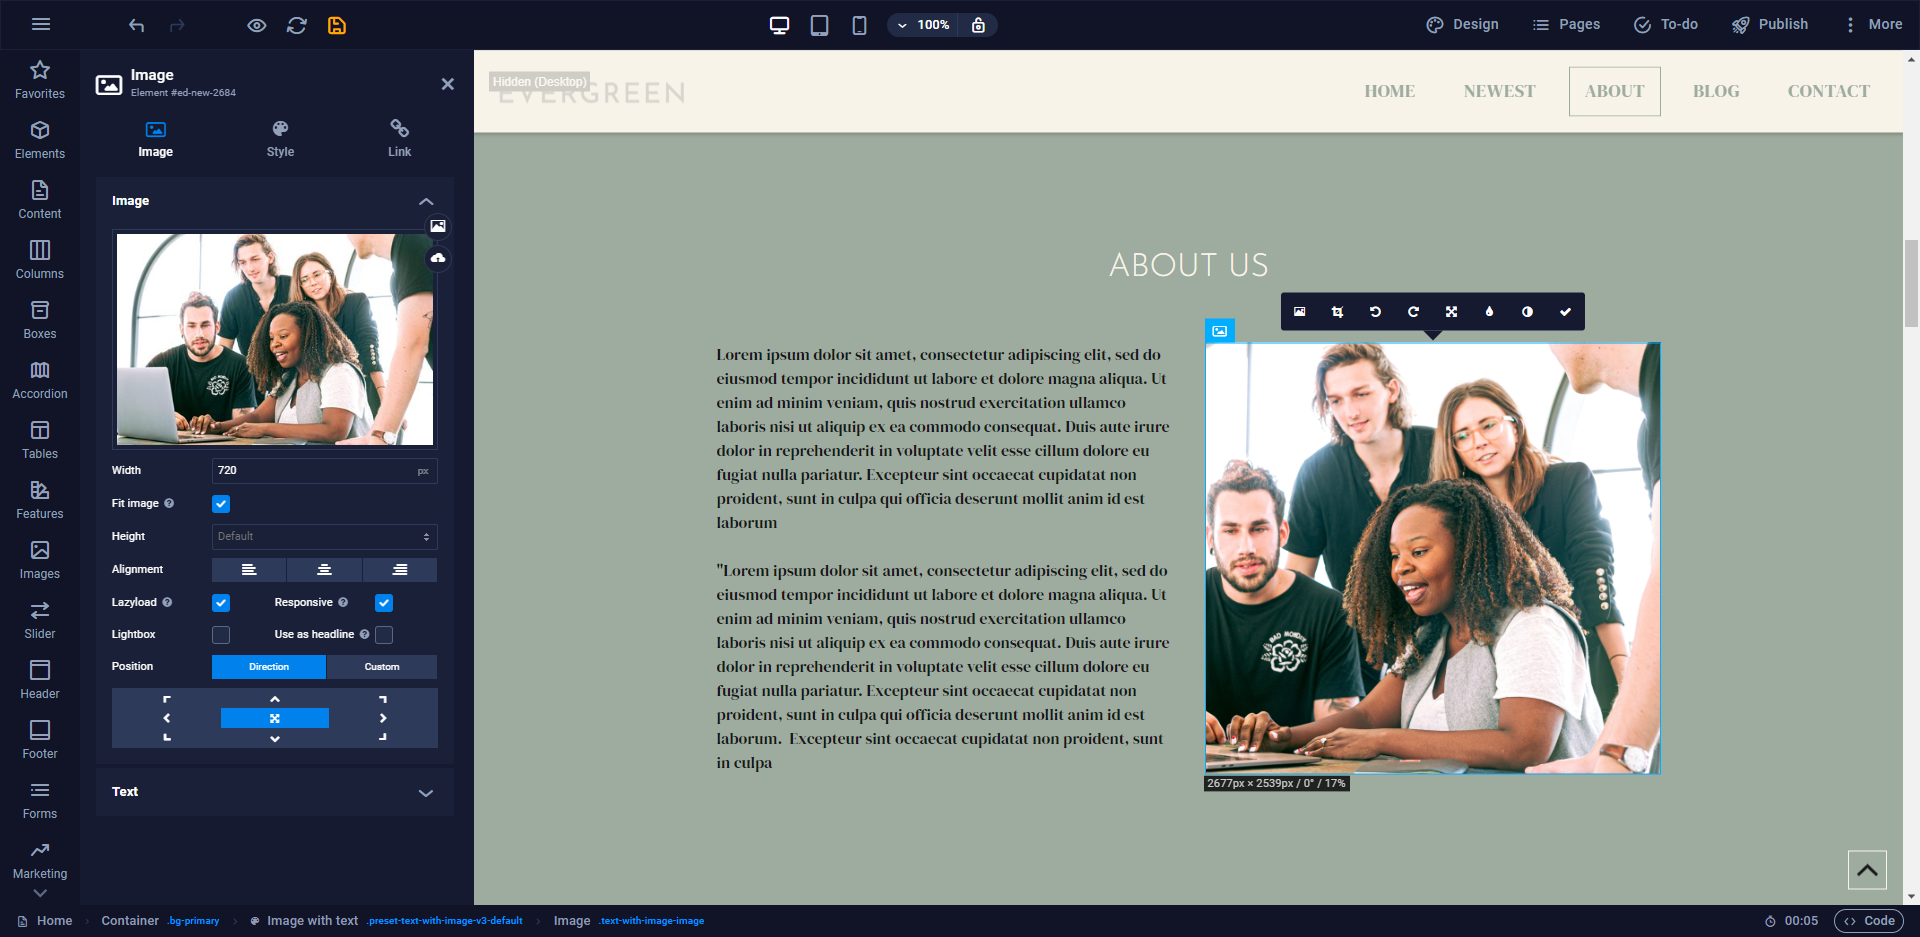Click the Width input field
This screenshot has width=1920, height=937.
[x=312, y=471]
